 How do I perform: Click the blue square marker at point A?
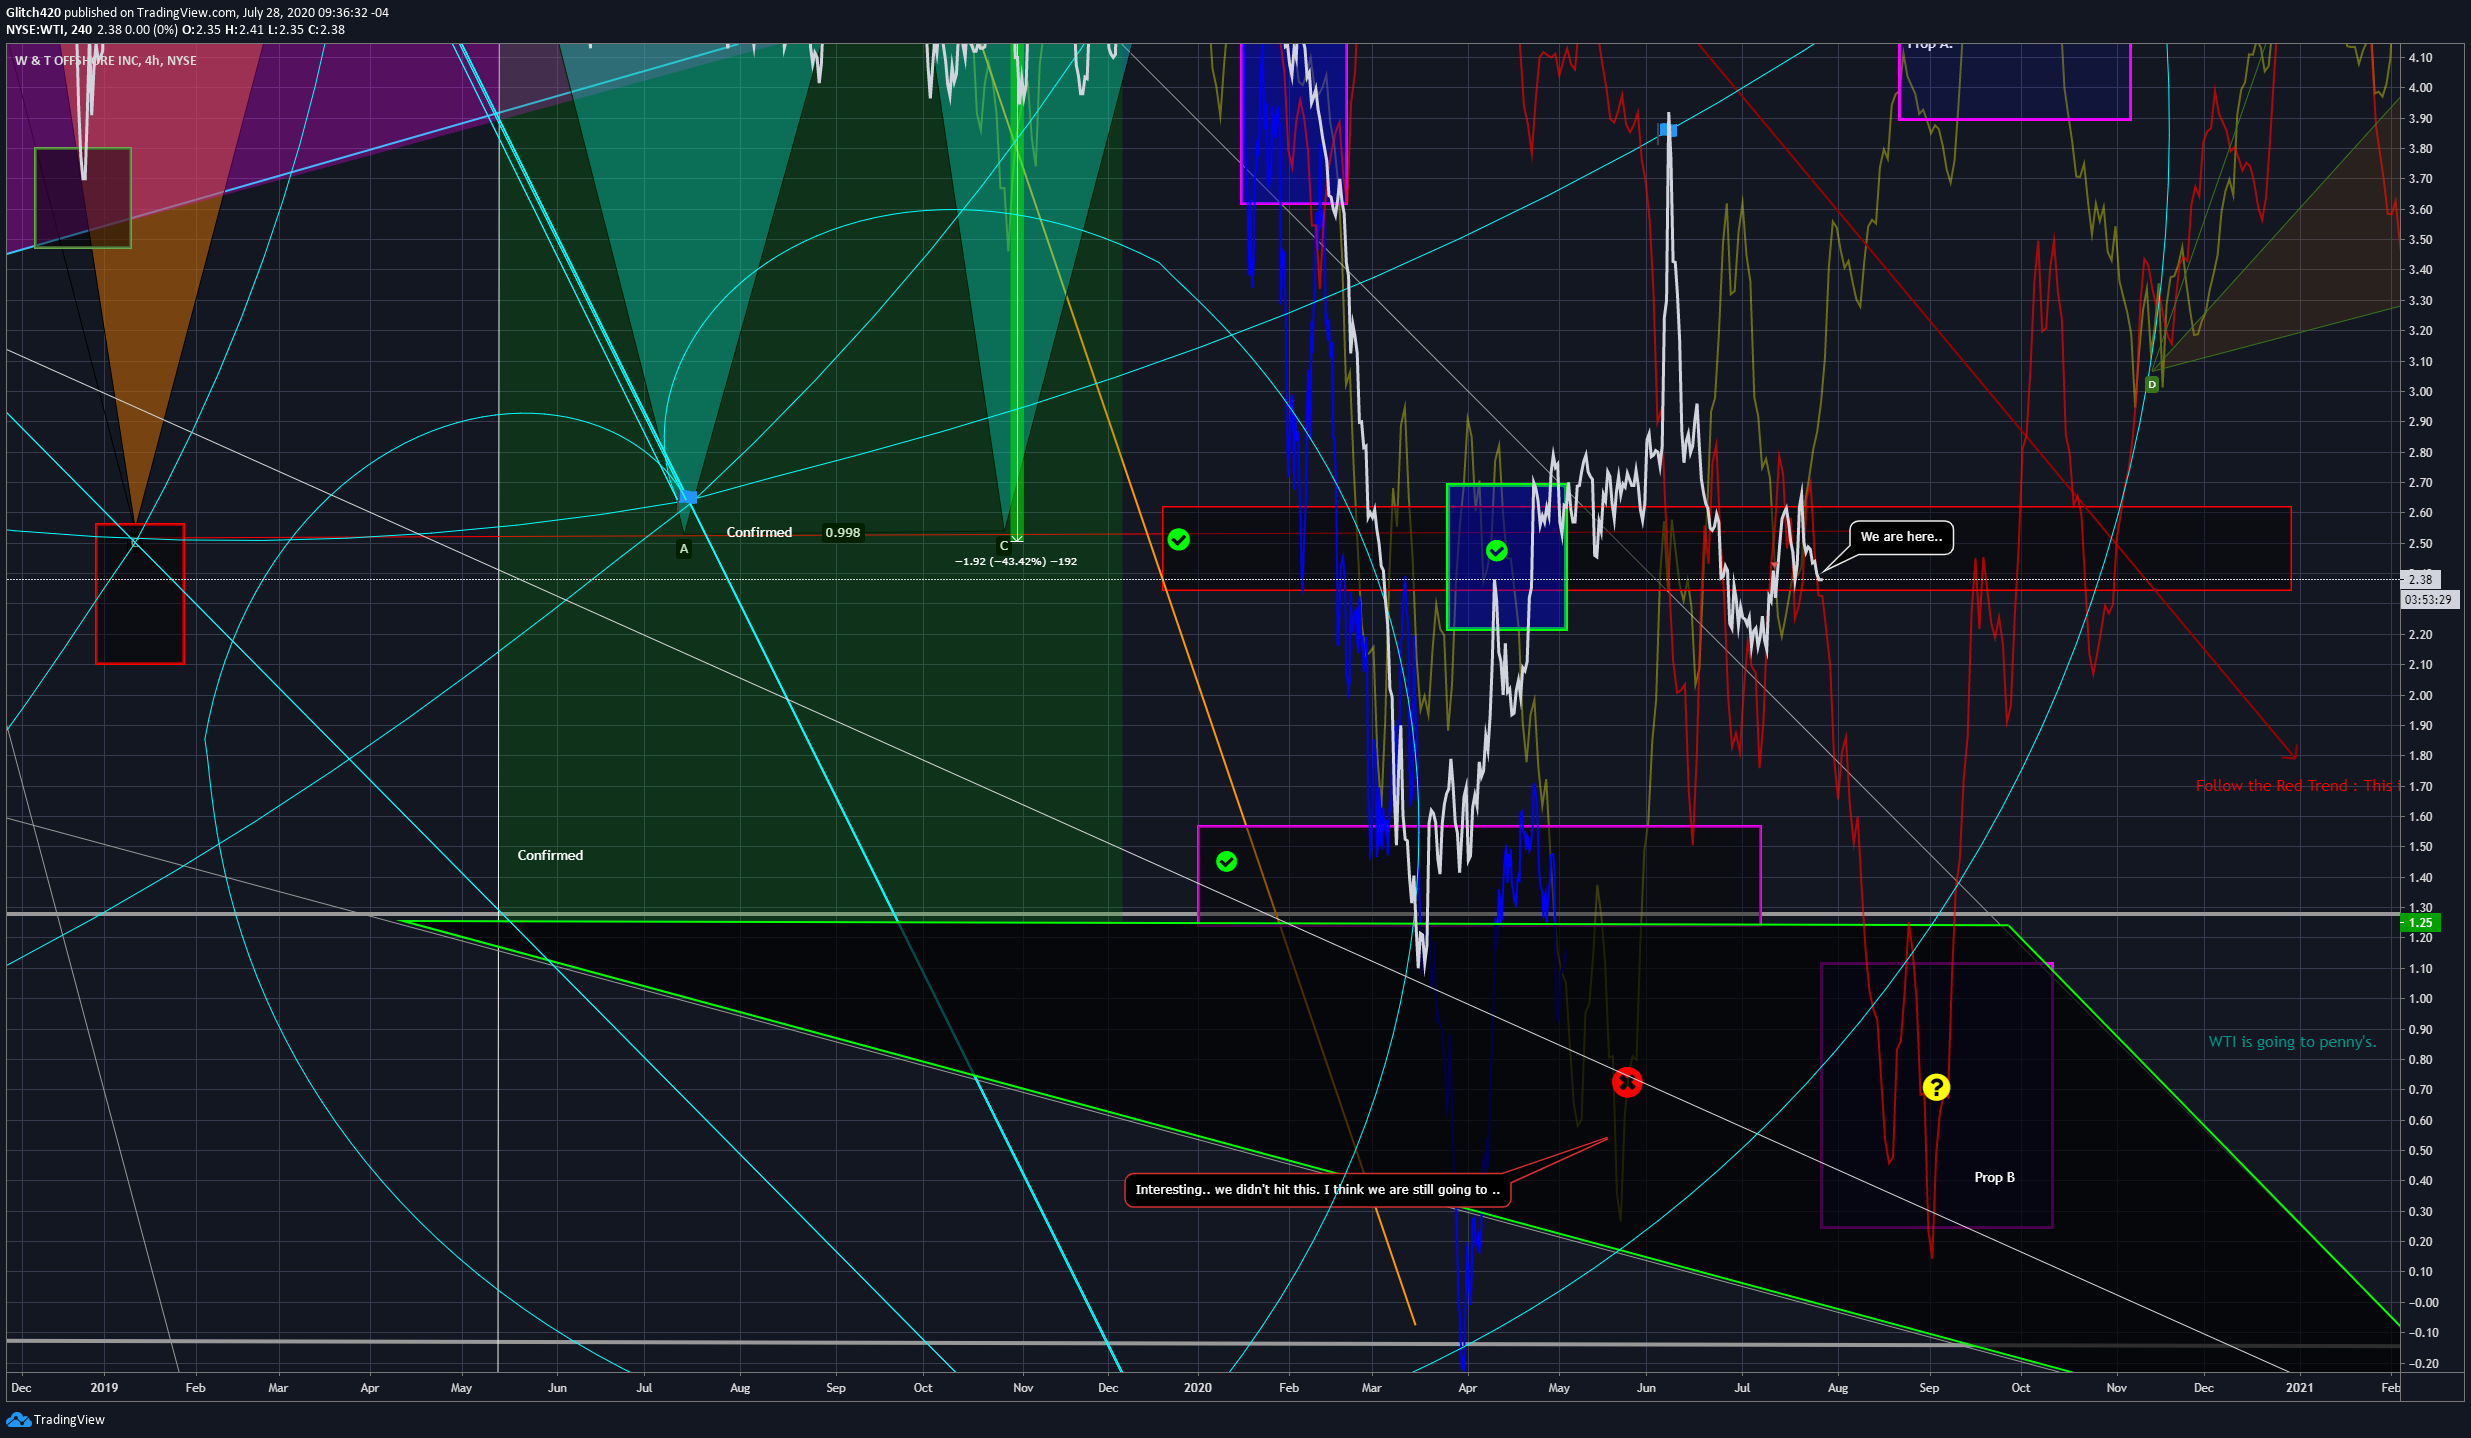(x=690, y=497)
